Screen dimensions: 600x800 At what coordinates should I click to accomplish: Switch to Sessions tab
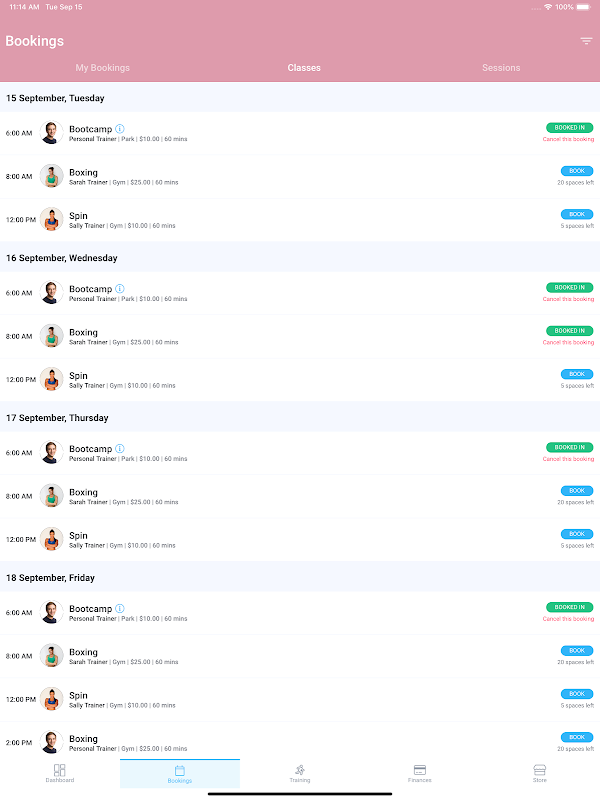[x=501, y=68]
